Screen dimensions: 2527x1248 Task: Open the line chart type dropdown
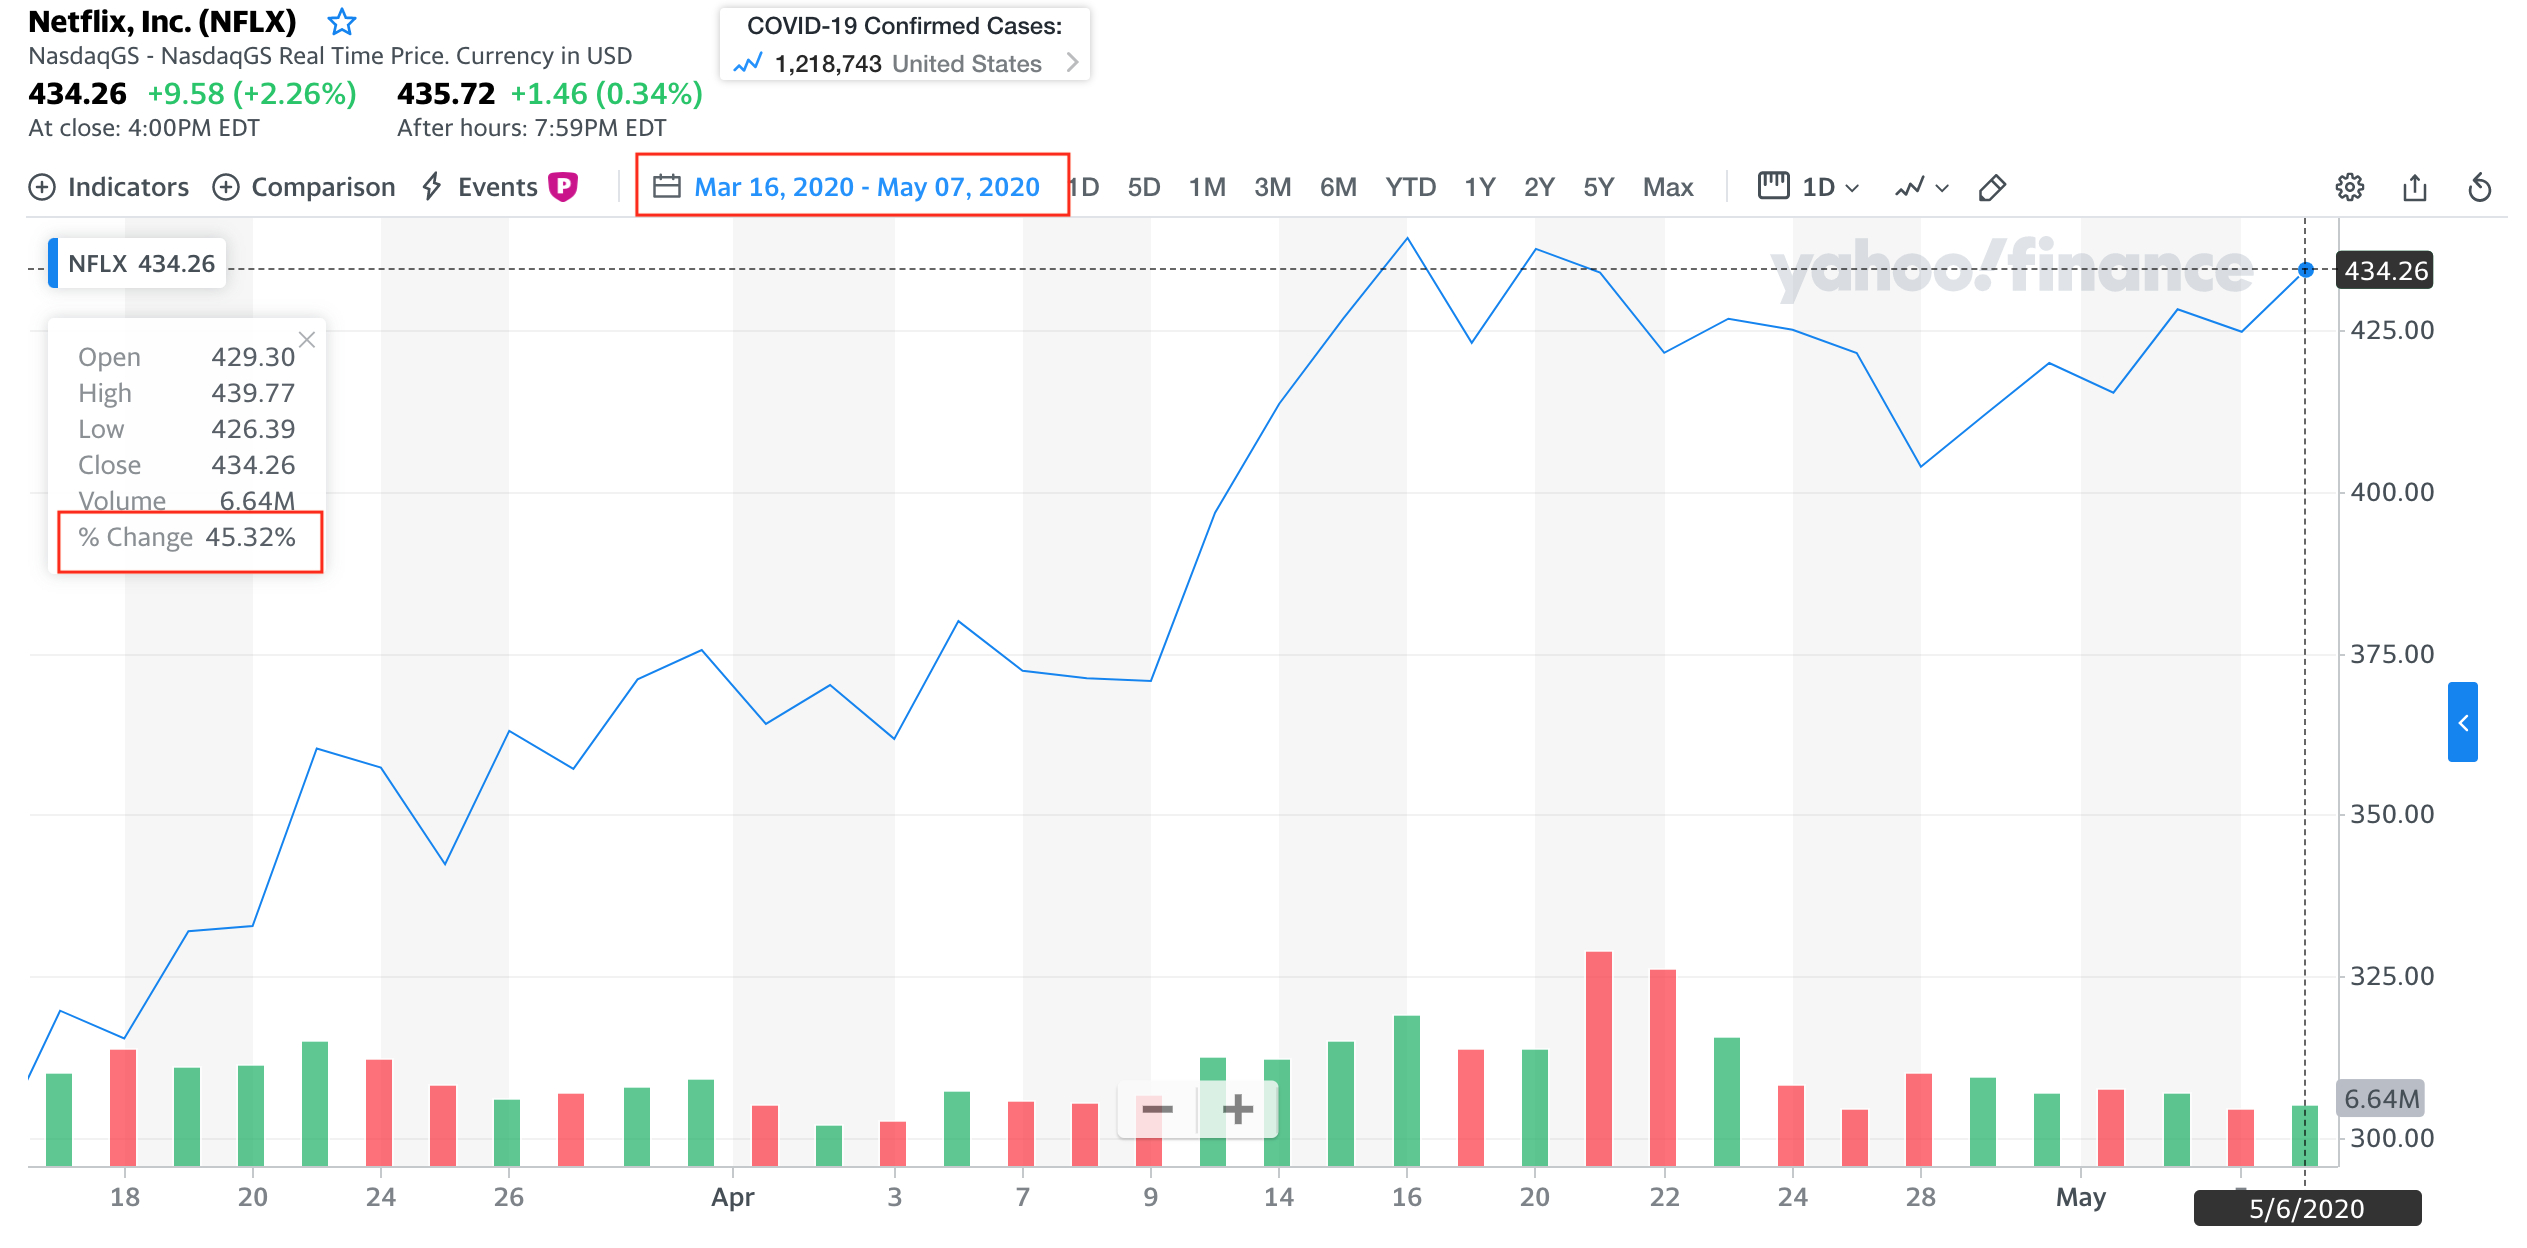[1921, 187]
